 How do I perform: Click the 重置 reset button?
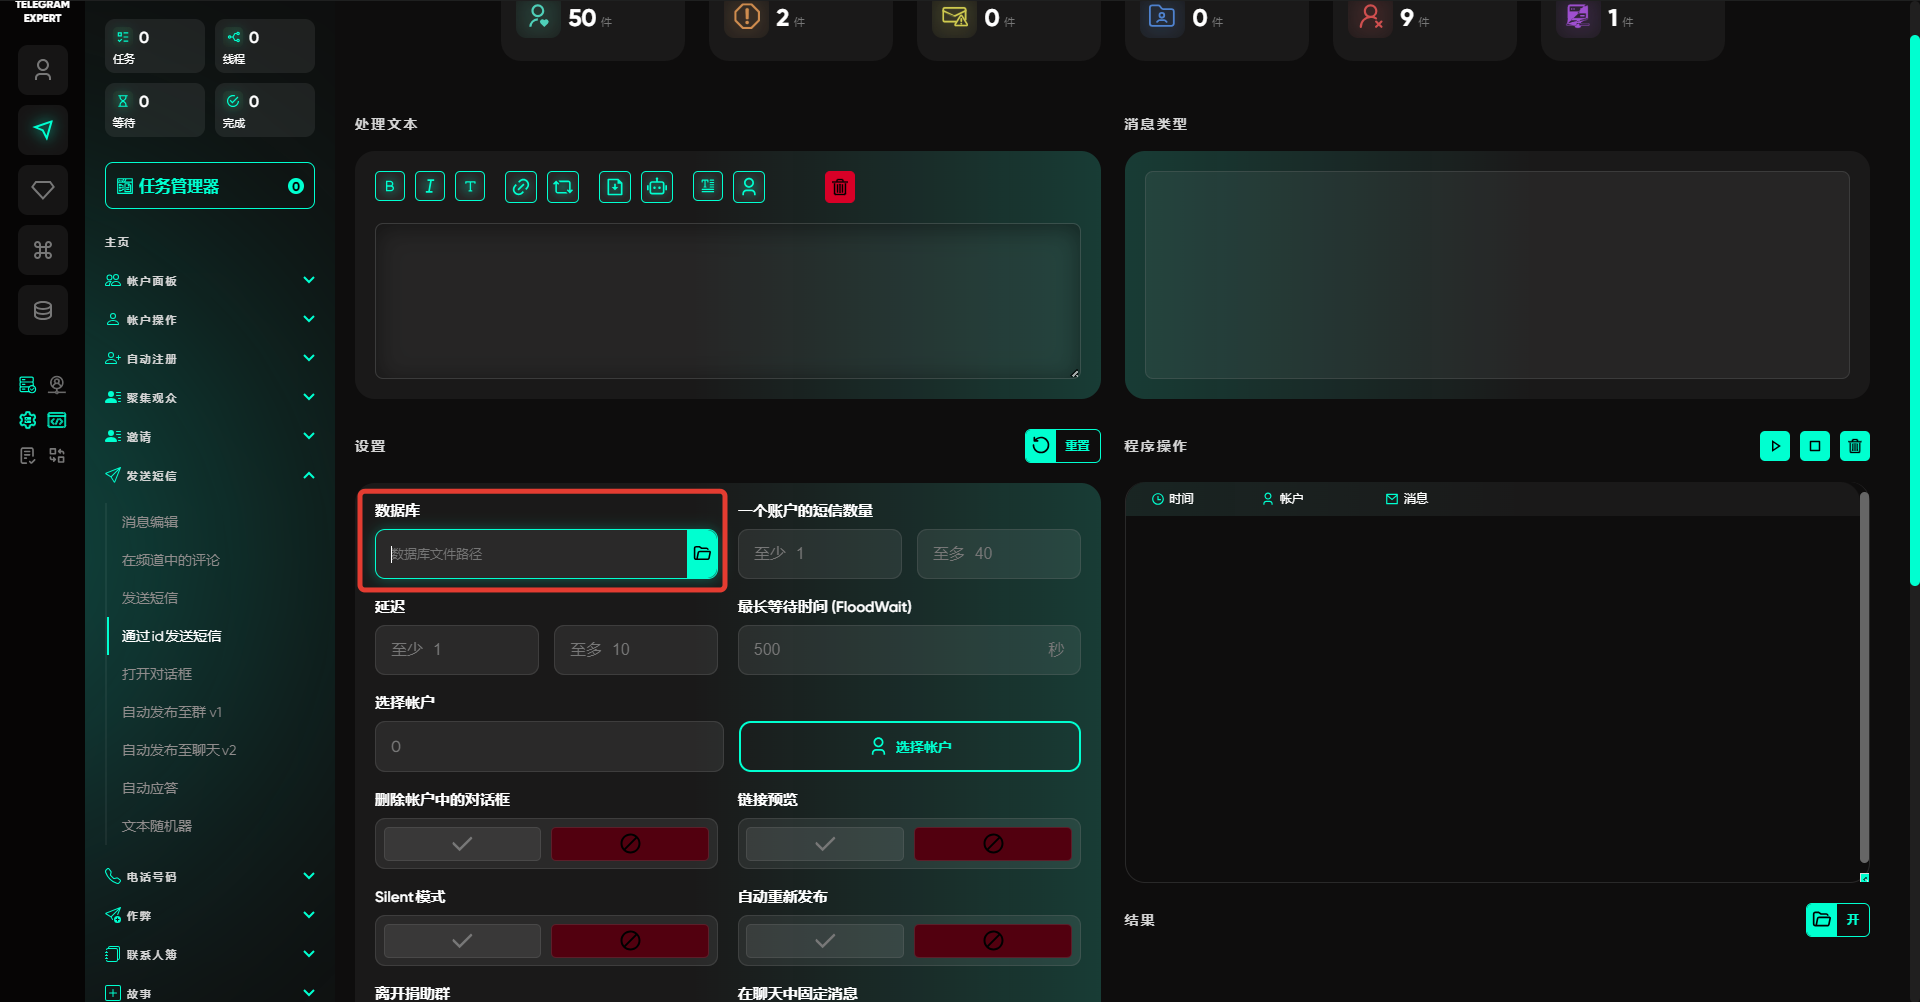tap(1062, 446)
